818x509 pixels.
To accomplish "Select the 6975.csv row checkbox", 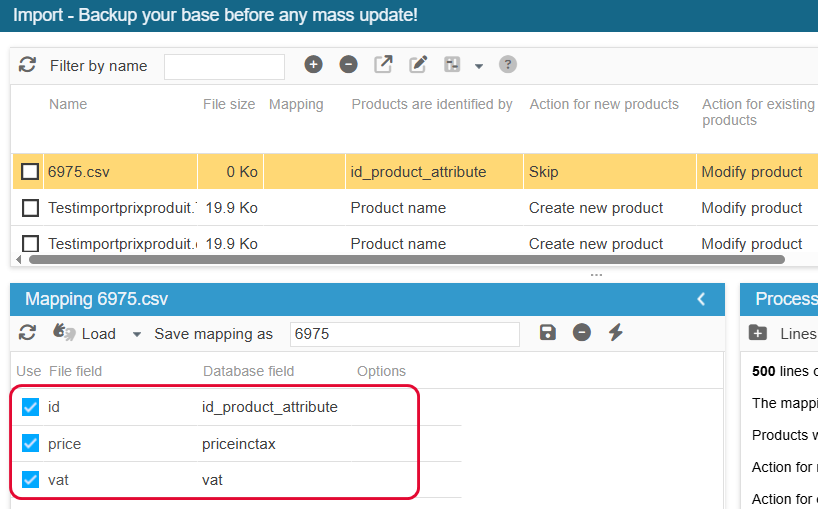I will pyautogui.click(x=30, y=171).
